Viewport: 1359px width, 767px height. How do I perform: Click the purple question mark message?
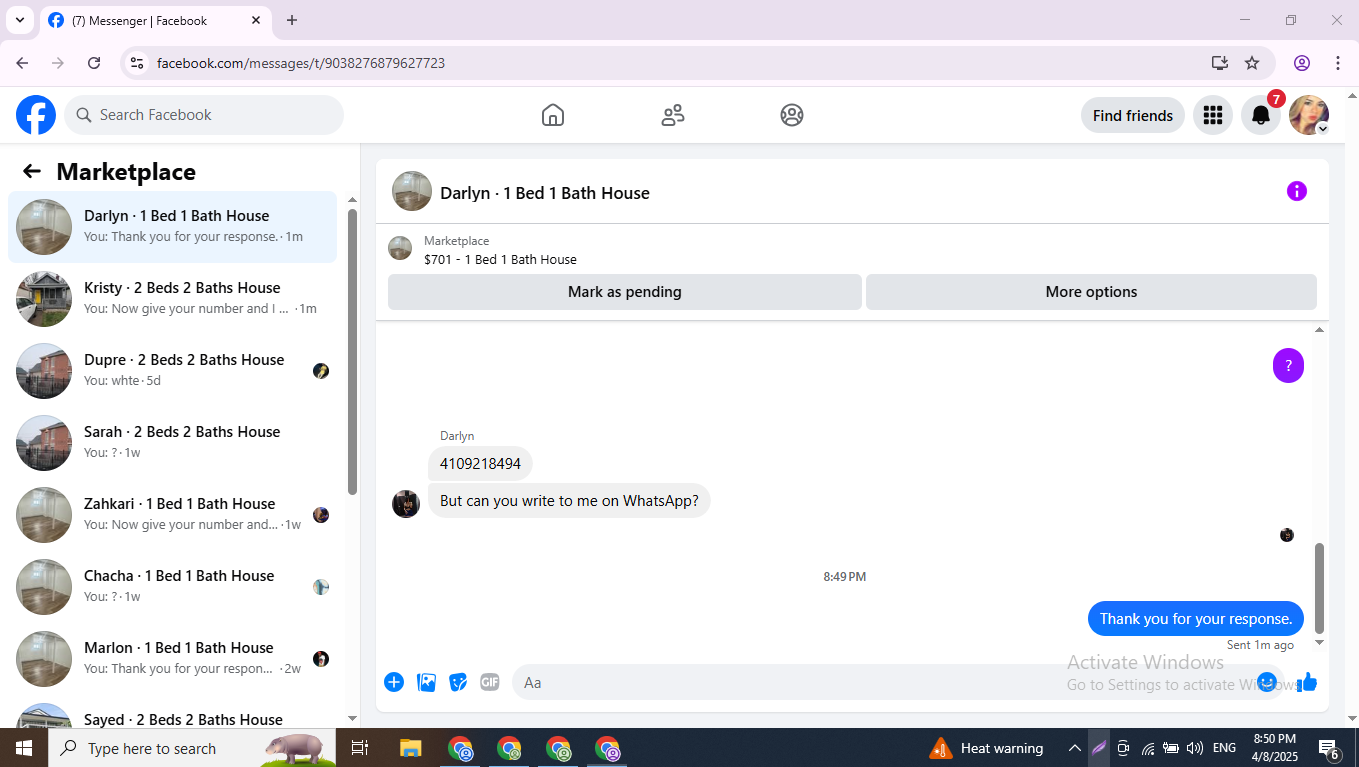pos(1289,365)
